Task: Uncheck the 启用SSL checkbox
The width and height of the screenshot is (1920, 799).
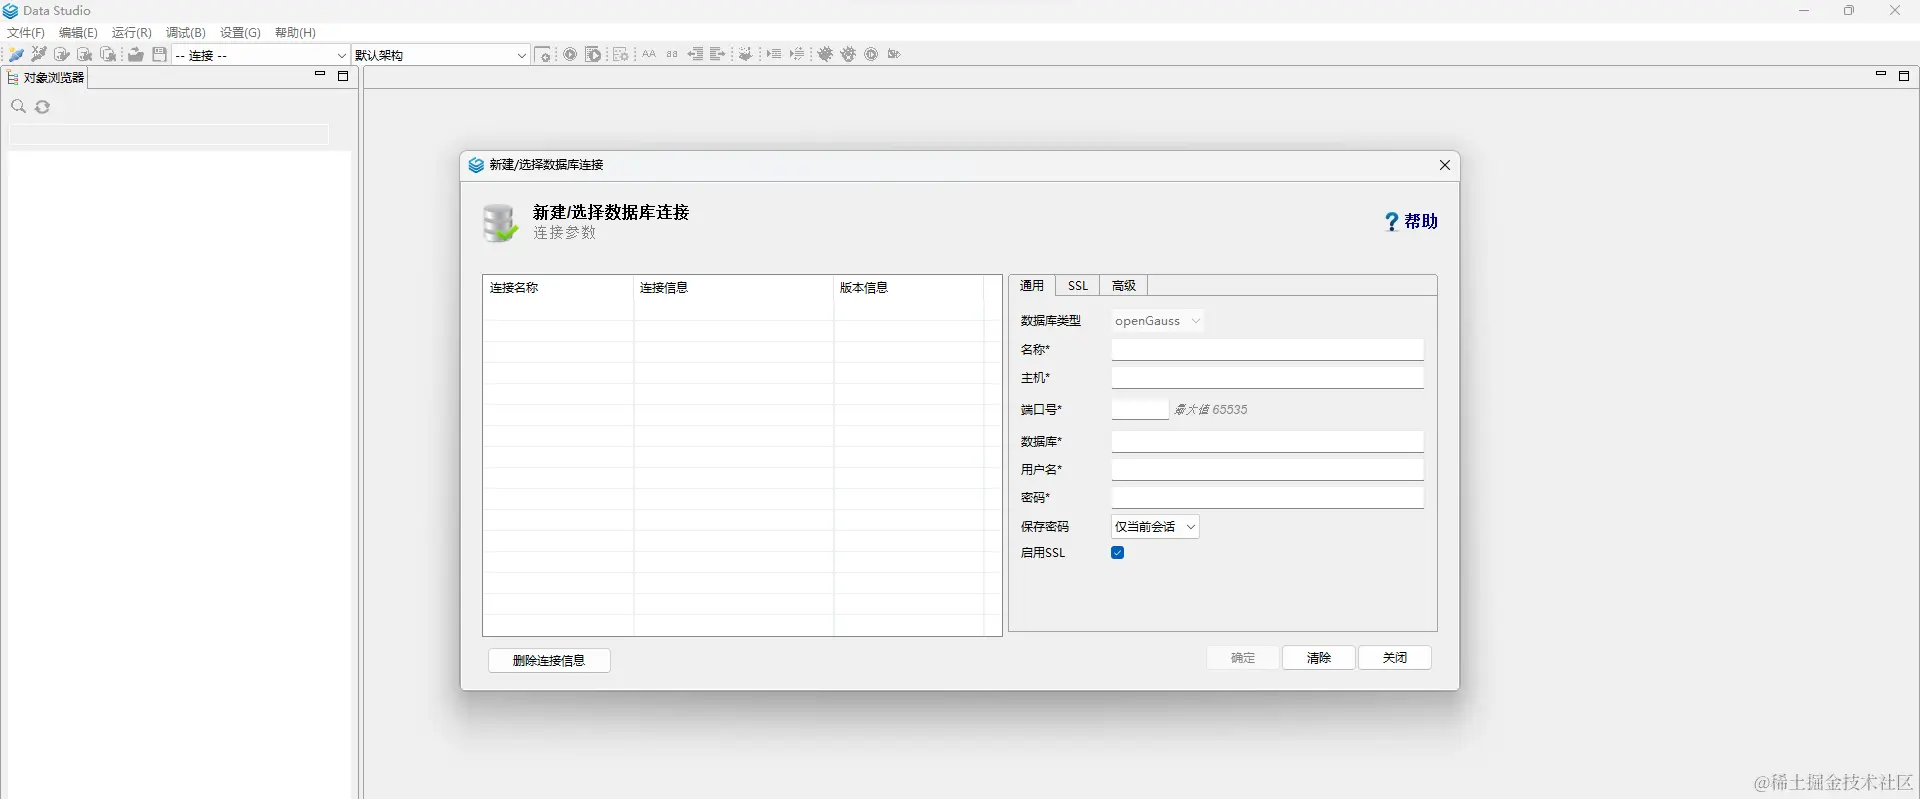Action: tap(1118, 553)
